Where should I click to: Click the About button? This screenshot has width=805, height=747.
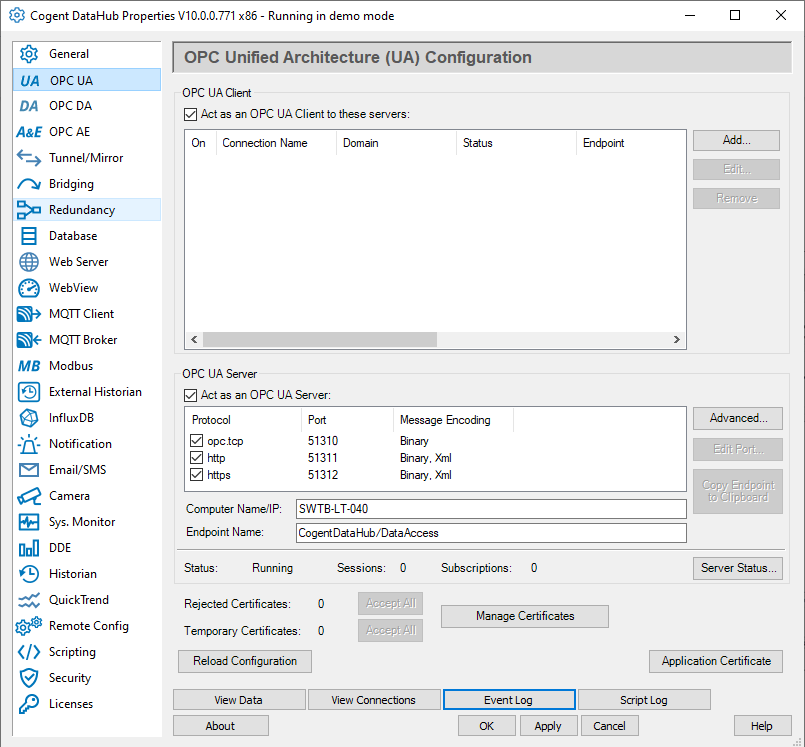pyautogui.click(x=220, y=726)
